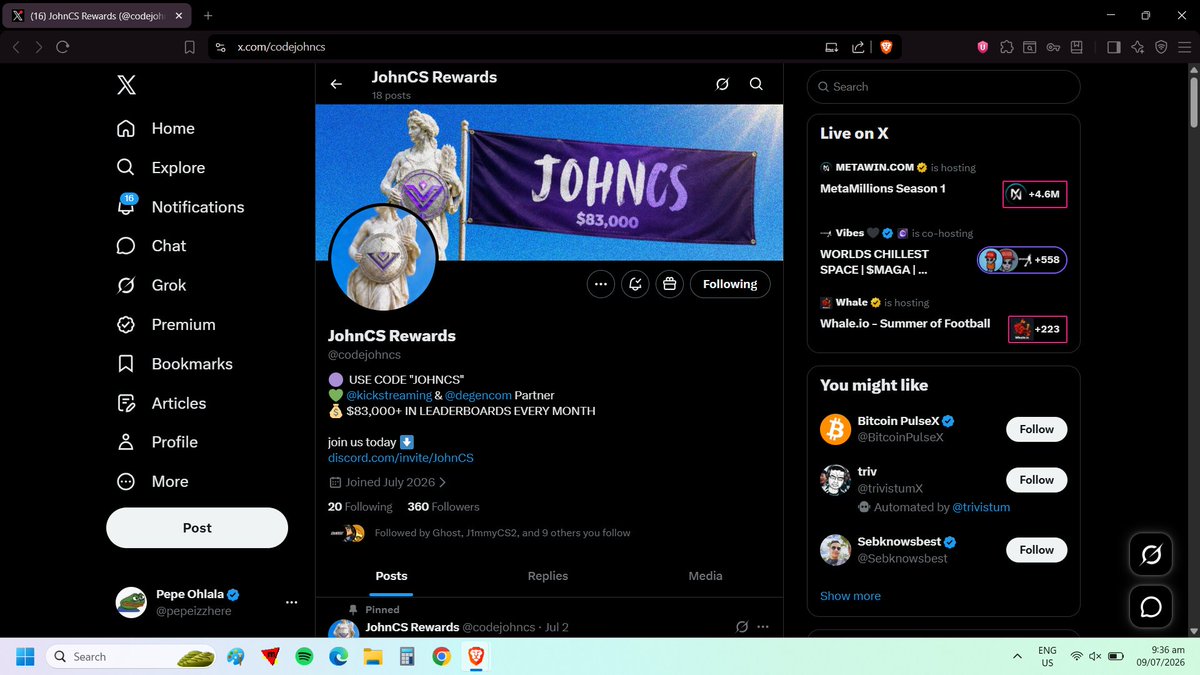Open the +558 listeners badge

pyautogui.click(x=1022, y=260)
